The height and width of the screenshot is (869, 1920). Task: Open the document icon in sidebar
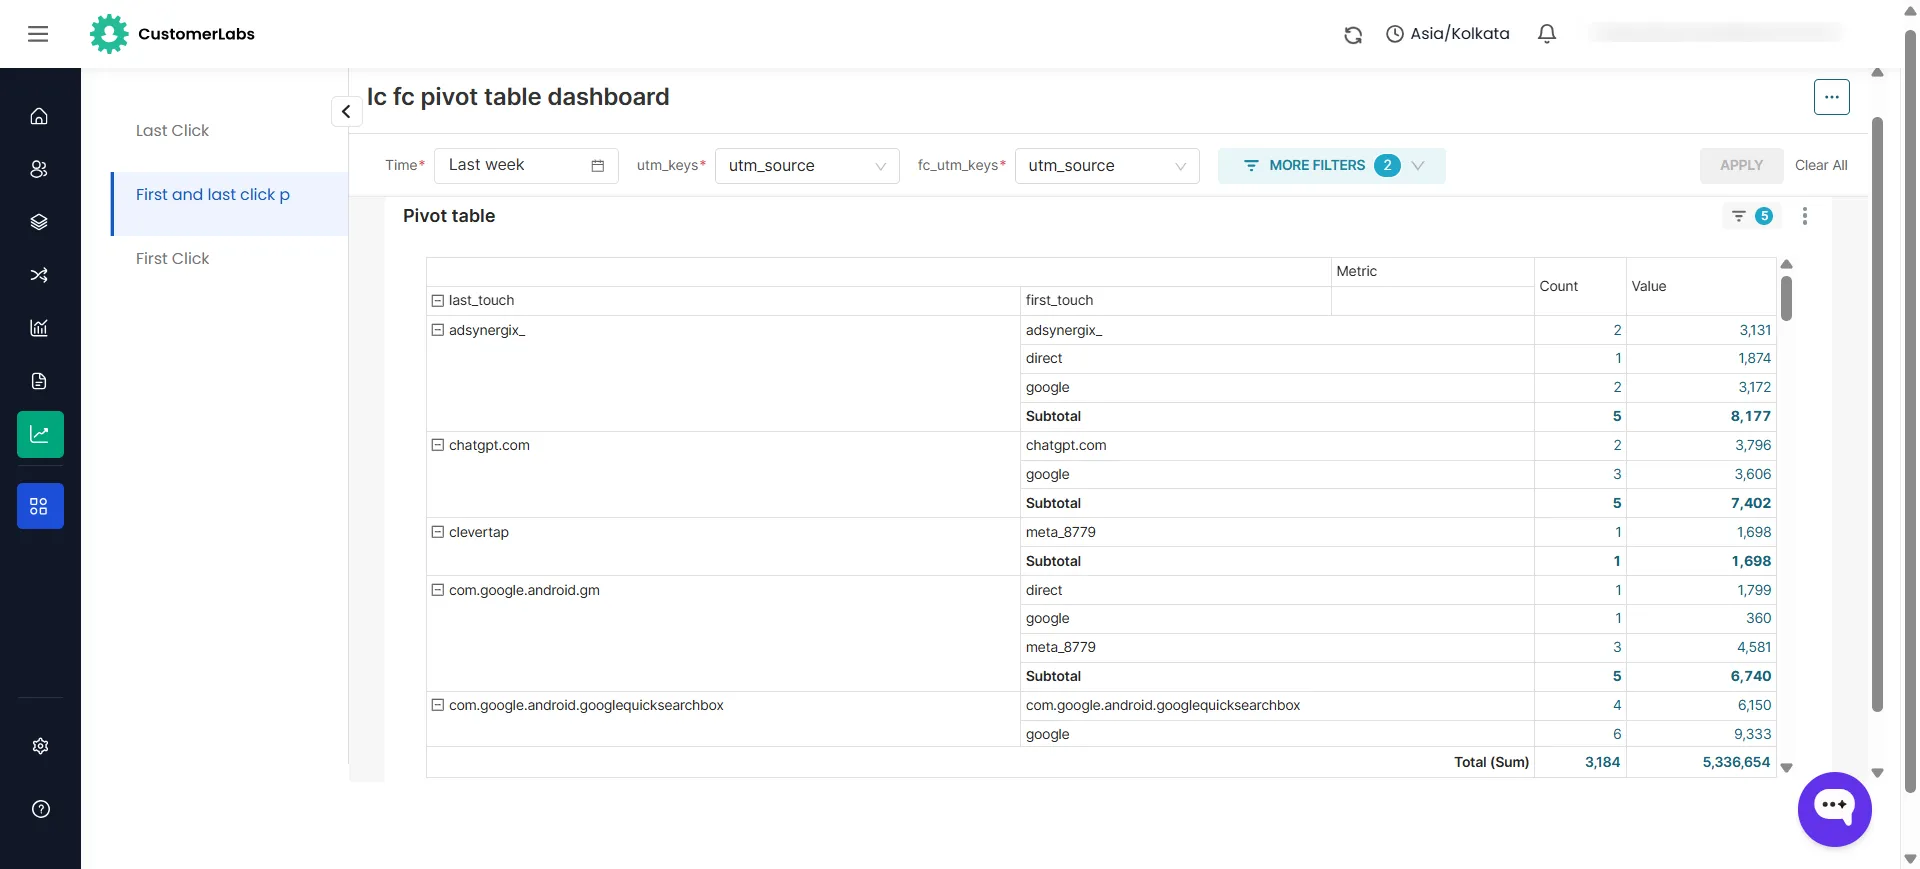tap(39, 381)
